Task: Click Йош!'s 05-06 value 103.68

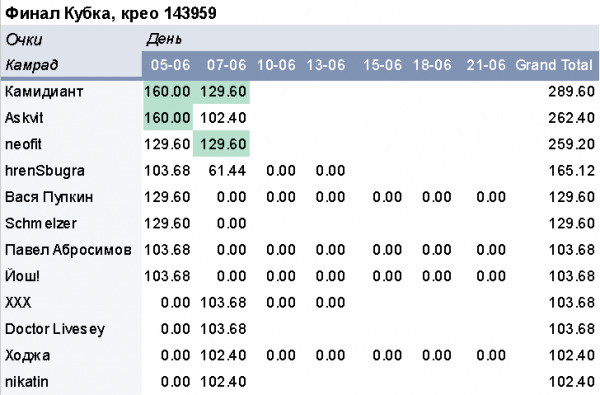Action: tap(167, 276)
